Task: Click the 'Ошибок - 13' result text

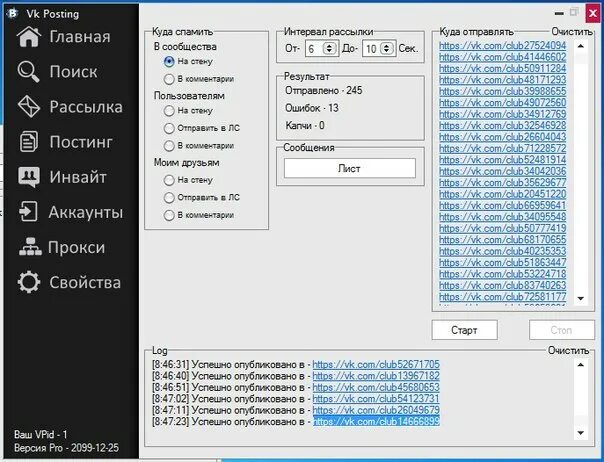Action: point(312,108)
